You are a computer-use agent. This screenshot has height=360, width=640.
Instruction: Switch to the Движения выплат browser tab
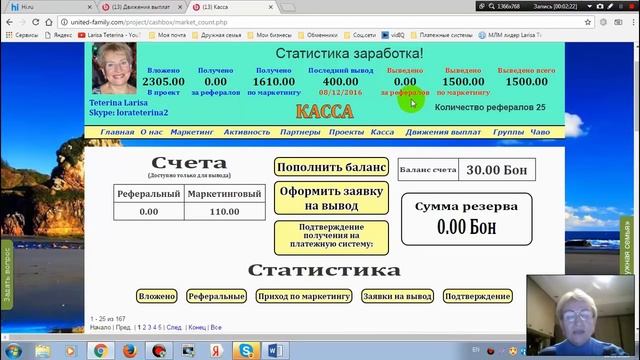click(x=141, y=7)
